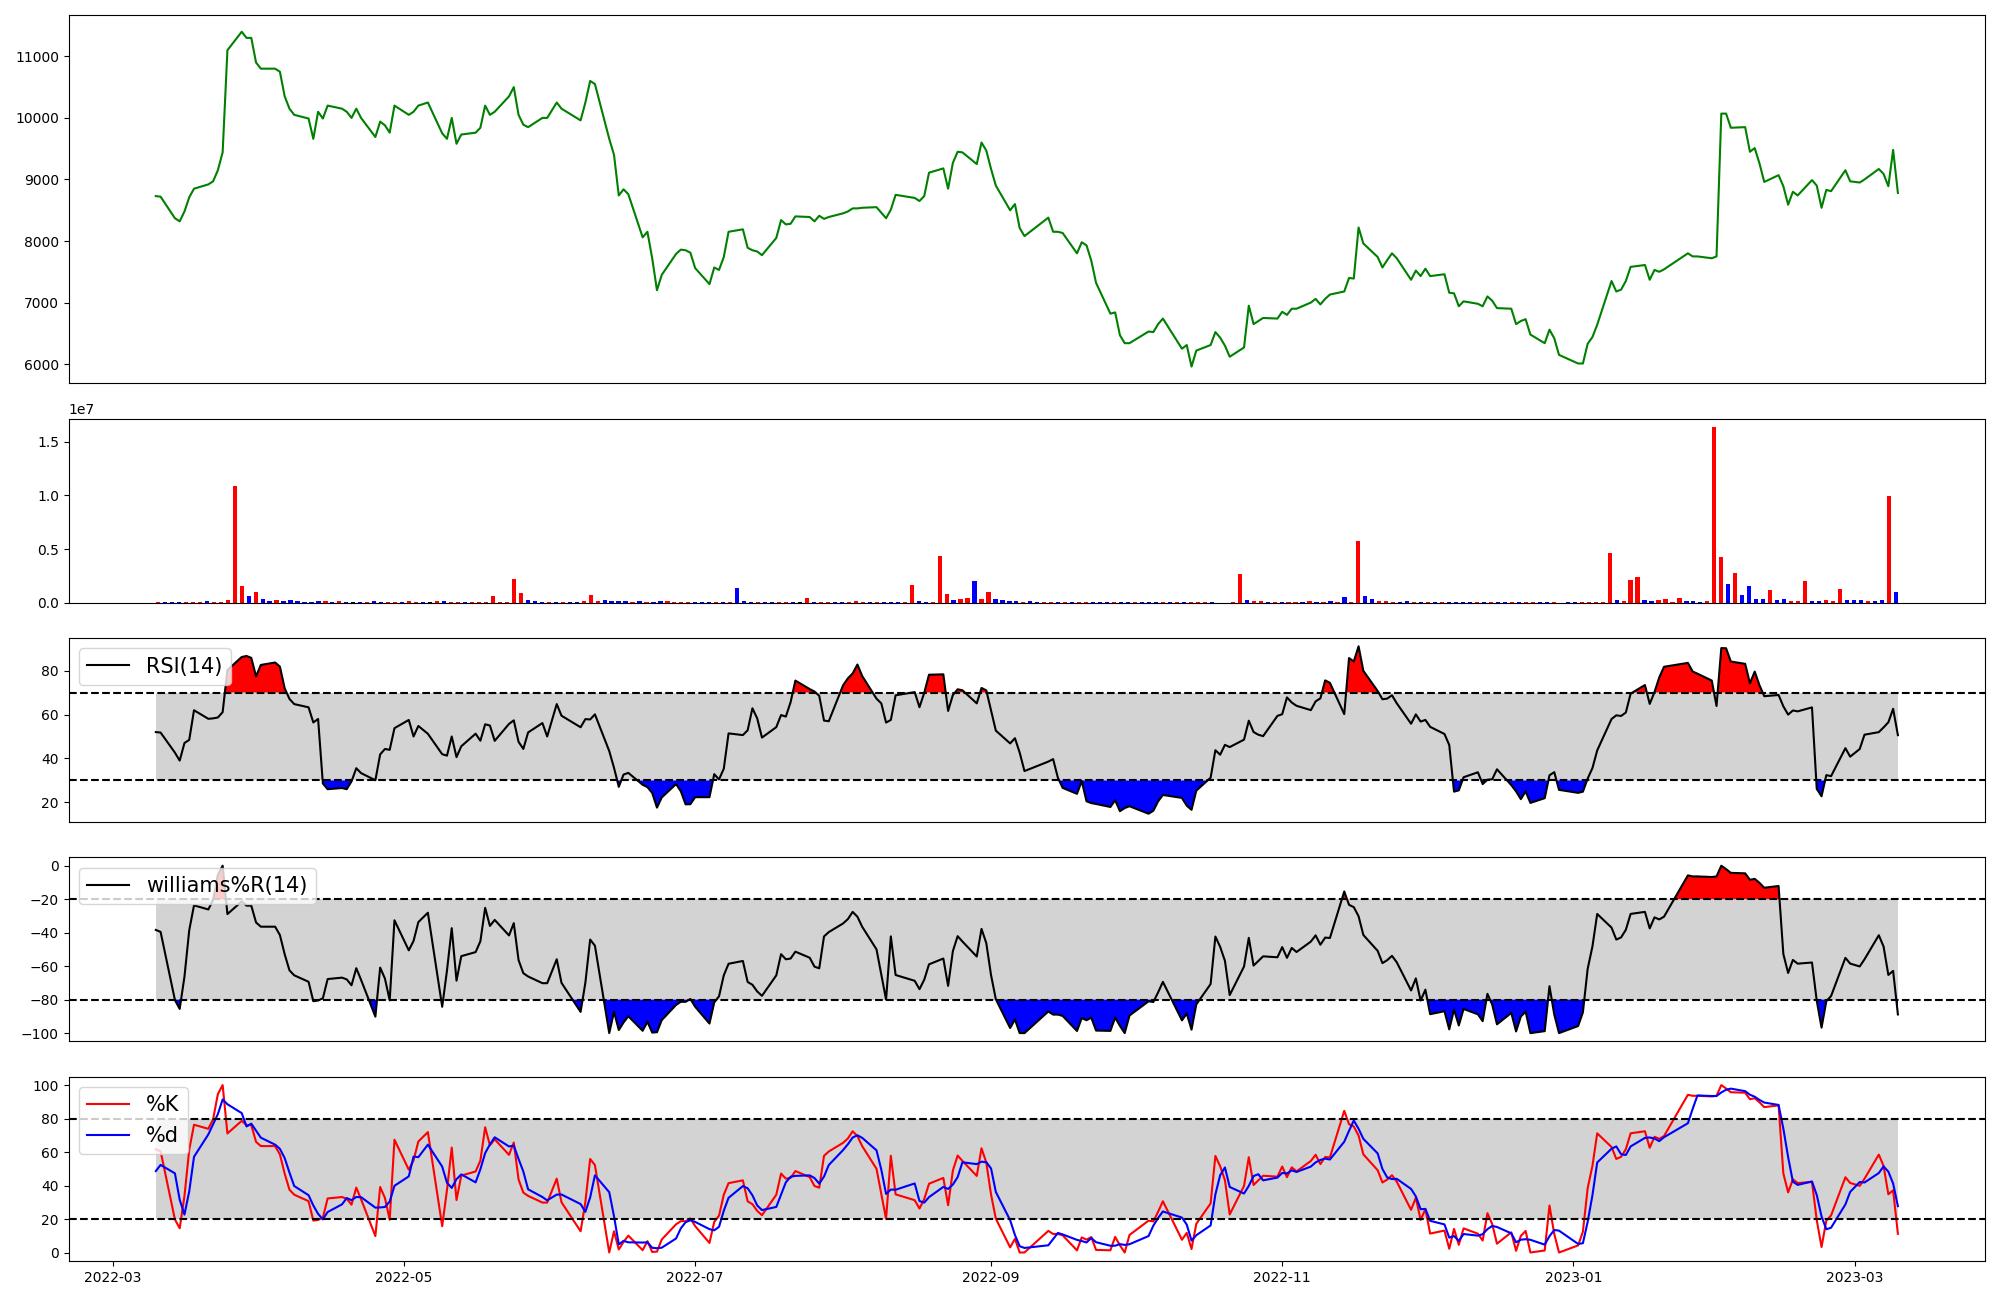Click the tallest red volume bar

(x=1714, y=515)
